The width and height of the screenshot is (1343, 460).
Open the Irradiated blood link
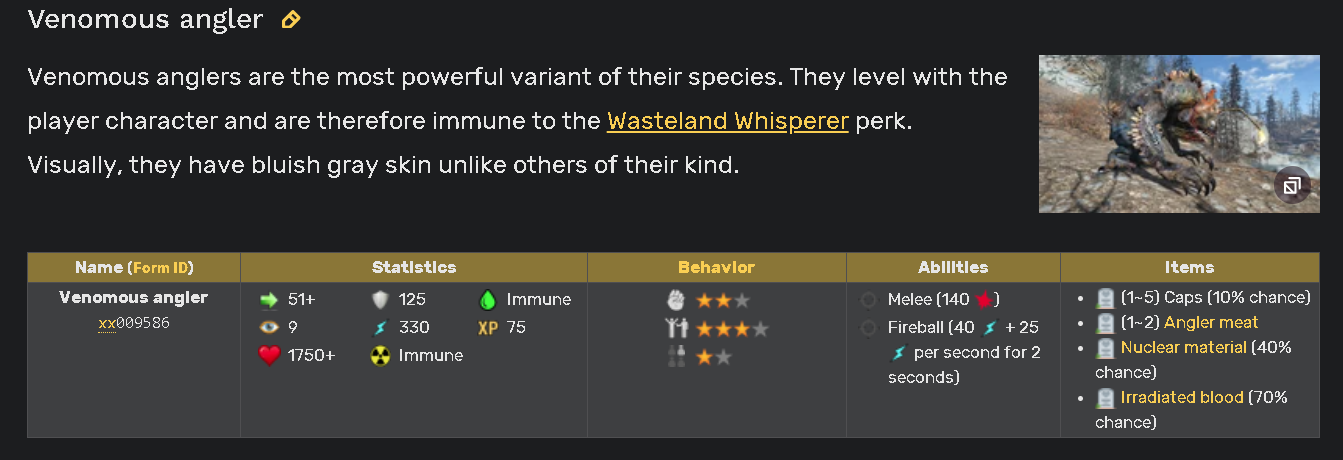[1182, 397]
